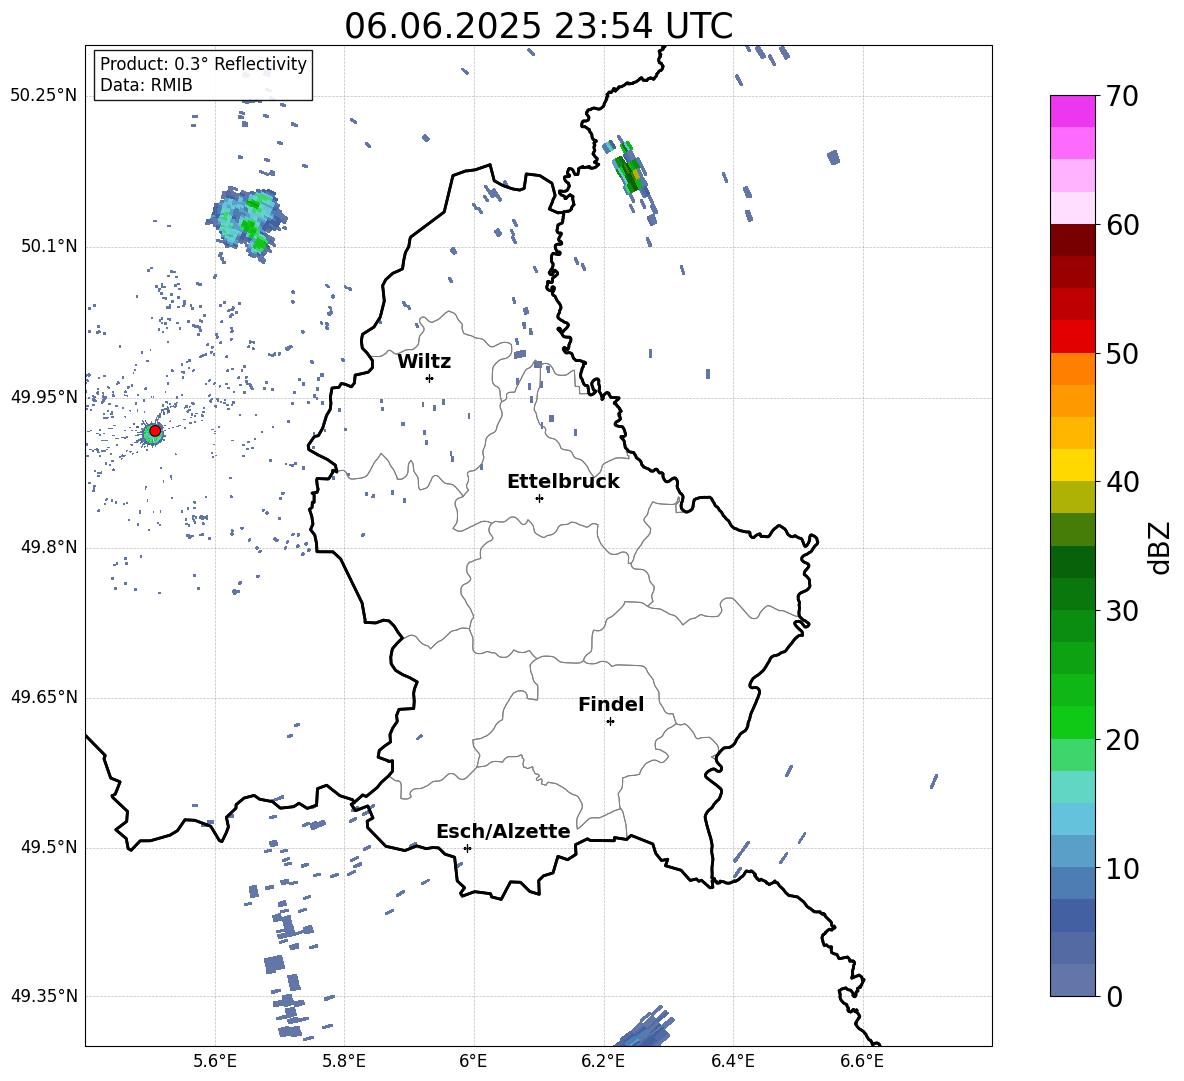1184x1081 pixels.
Task: Click the 49.65°N latitude label
Action: 44,697
